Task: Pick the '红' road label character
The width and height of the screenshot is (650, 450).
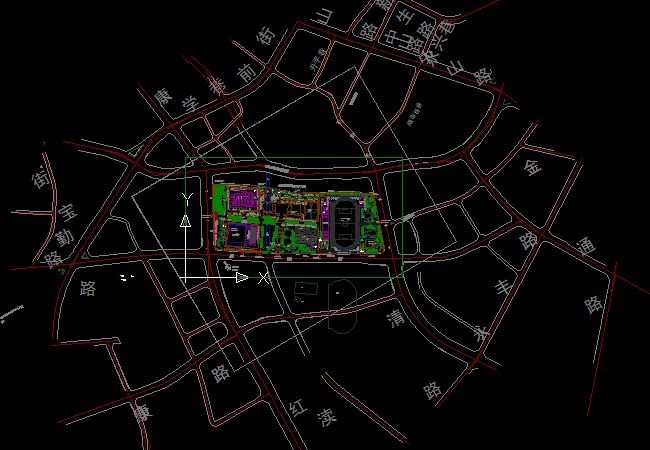Action: [x=296, y=408]
